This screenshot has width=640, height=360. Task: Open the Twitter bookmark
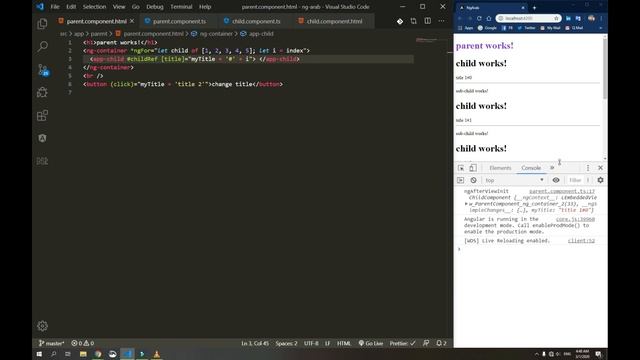[x=526, y=28]
